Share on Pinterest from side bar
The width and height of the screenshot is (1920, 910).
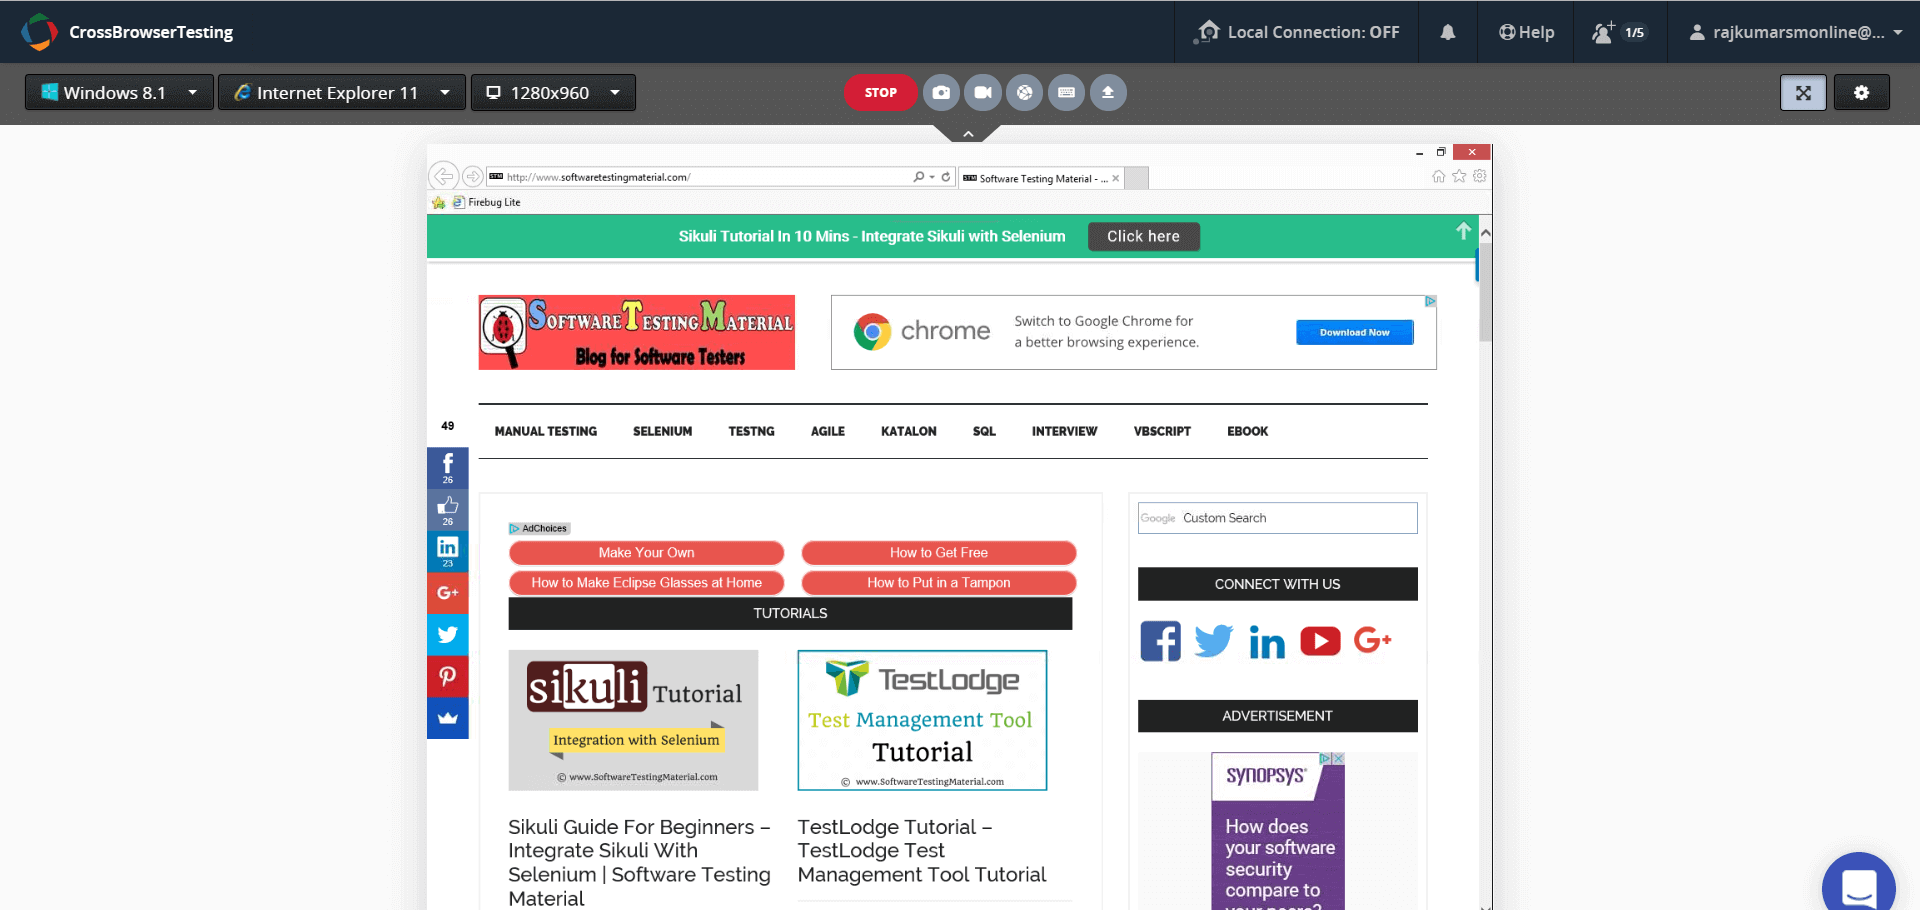[447, 676]
